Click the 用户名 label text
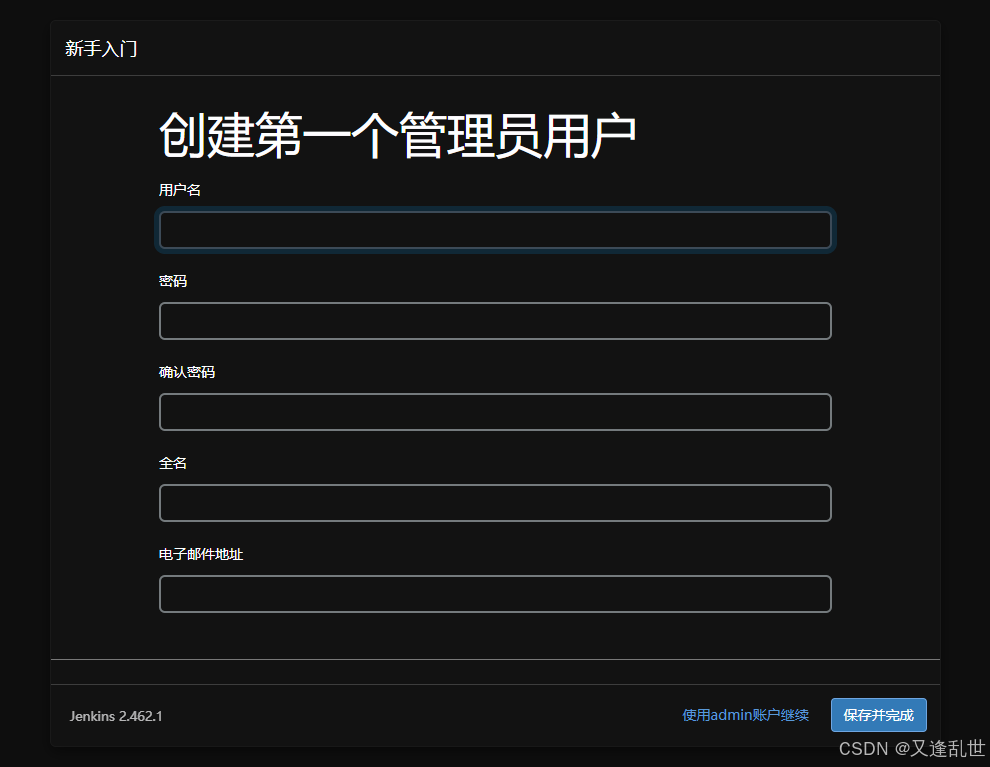990x767 pixels. click(x=180, y=189)
